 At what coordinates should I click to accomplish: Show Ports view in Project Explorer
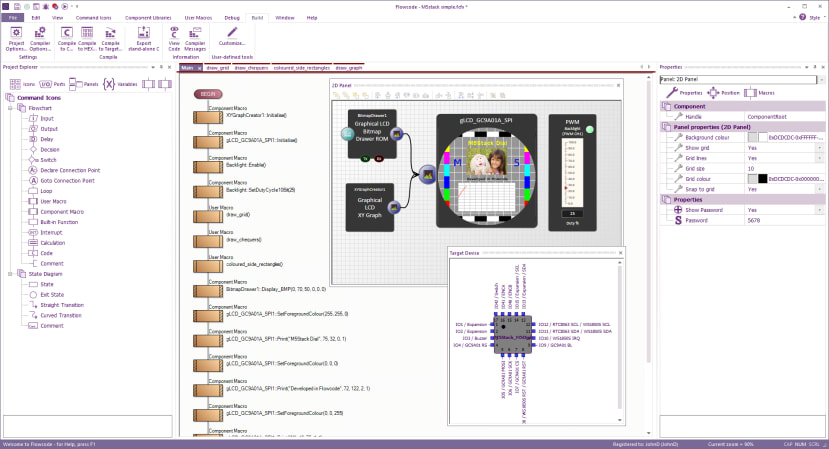point(52,84)
